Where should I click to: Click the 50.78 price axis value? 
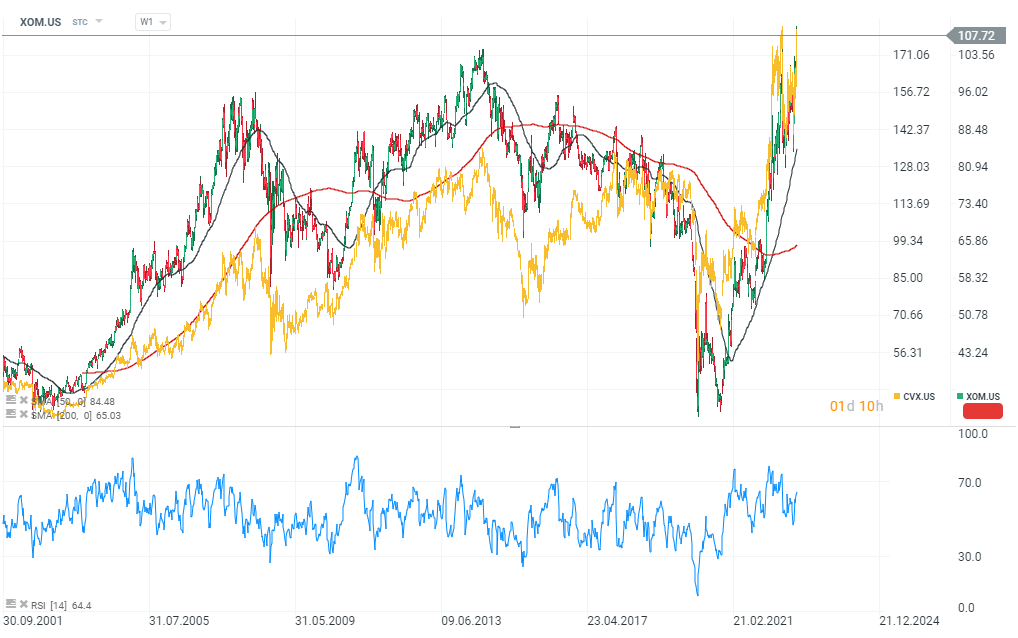tap(973, 315)
